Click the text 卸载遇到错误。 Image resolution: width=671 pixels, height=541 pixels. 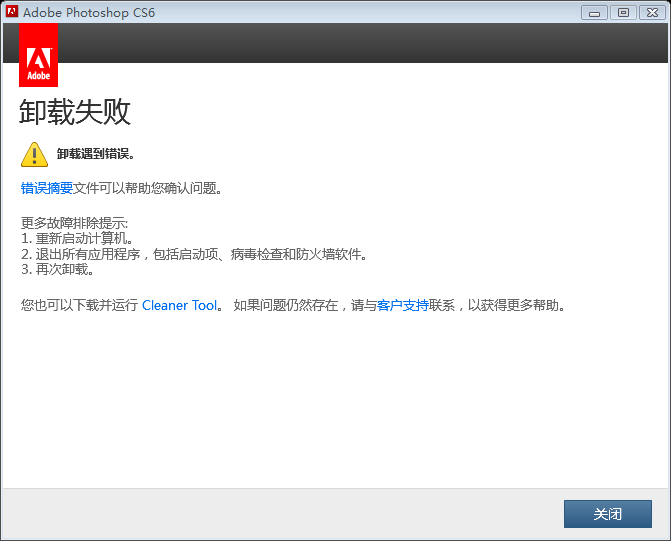95,154
